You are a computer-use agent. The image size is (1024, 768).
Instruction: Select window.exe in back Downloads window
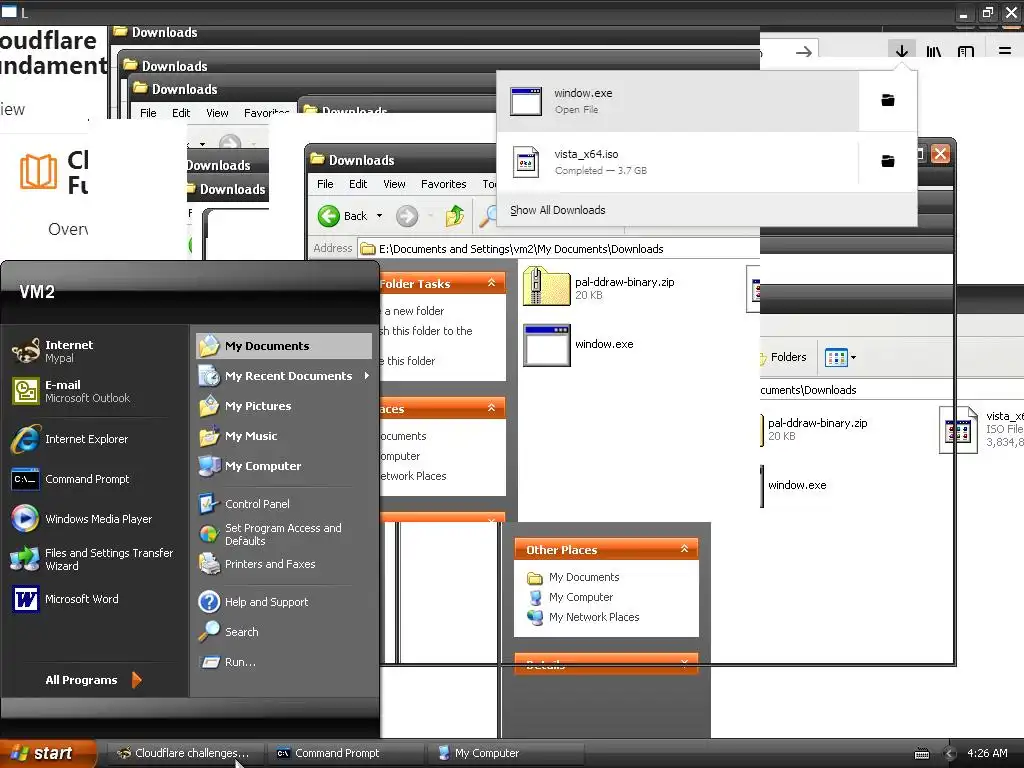pyautogui.click(x=794, y=485)
